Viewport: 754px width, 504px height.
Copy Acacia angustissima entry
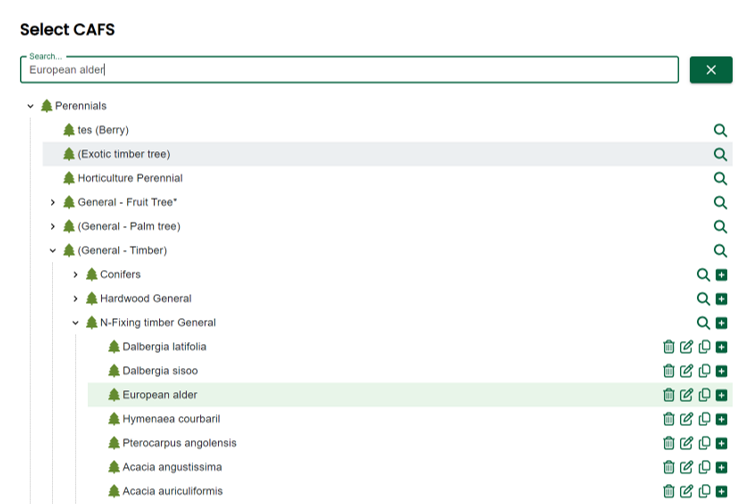point(704,467)
